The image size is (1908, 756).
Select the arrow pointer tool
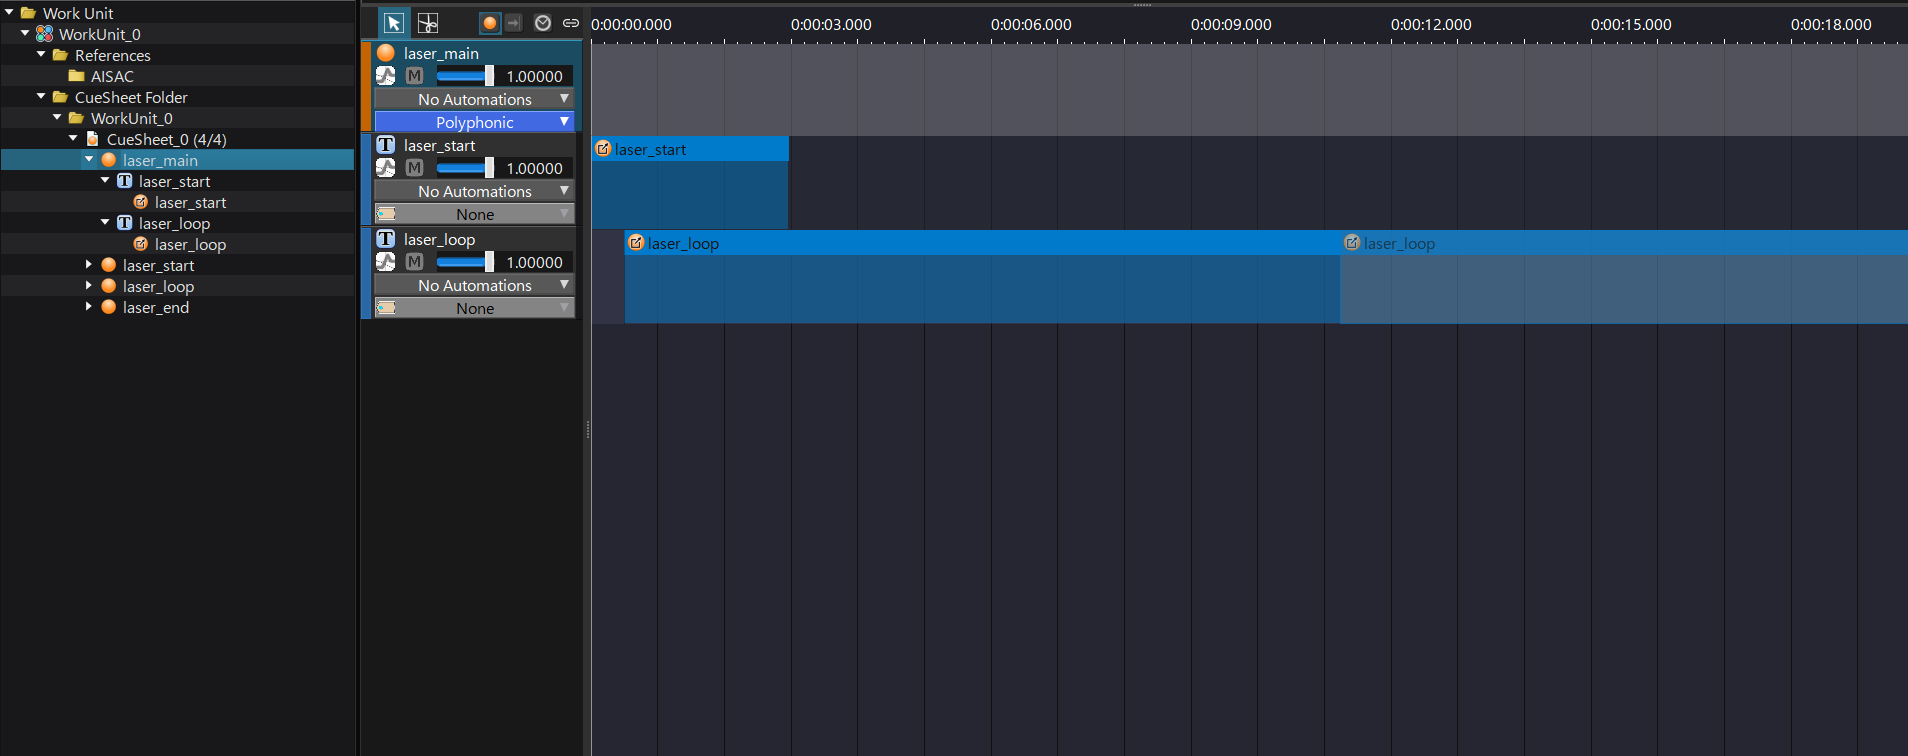393,23
